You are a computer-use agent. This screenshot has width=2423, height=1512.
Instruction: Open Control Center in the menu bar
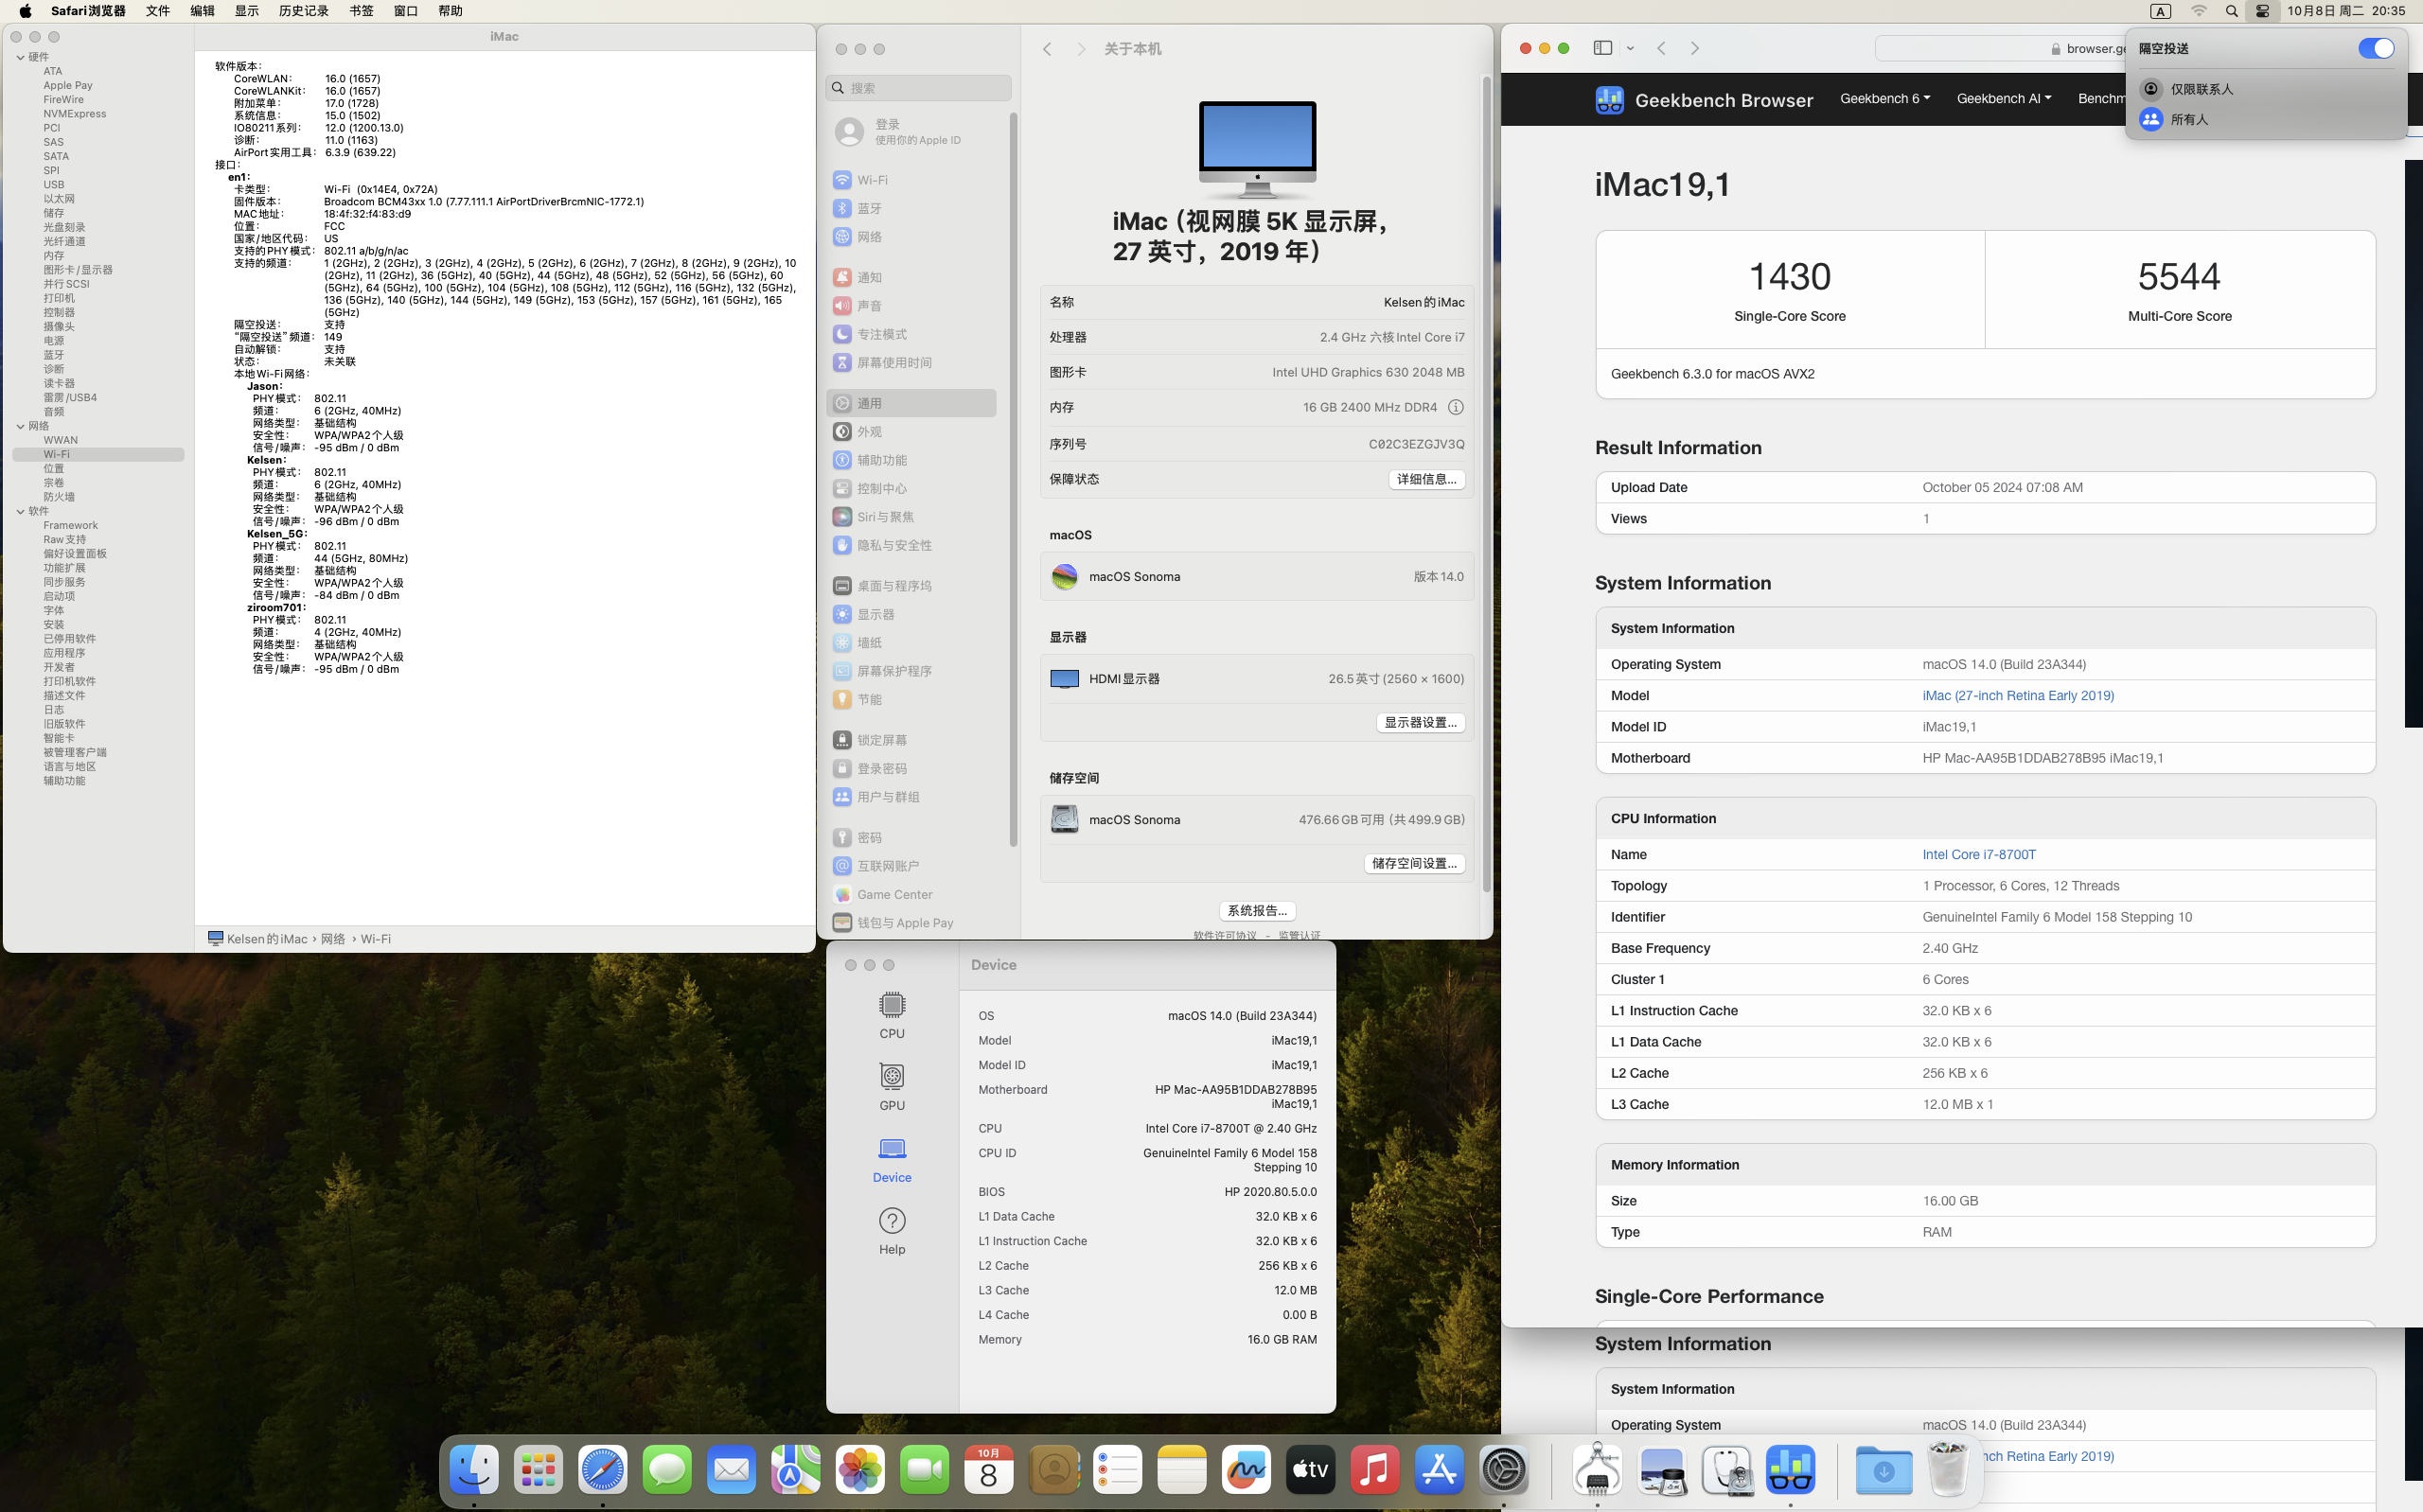pos(2262,11)
